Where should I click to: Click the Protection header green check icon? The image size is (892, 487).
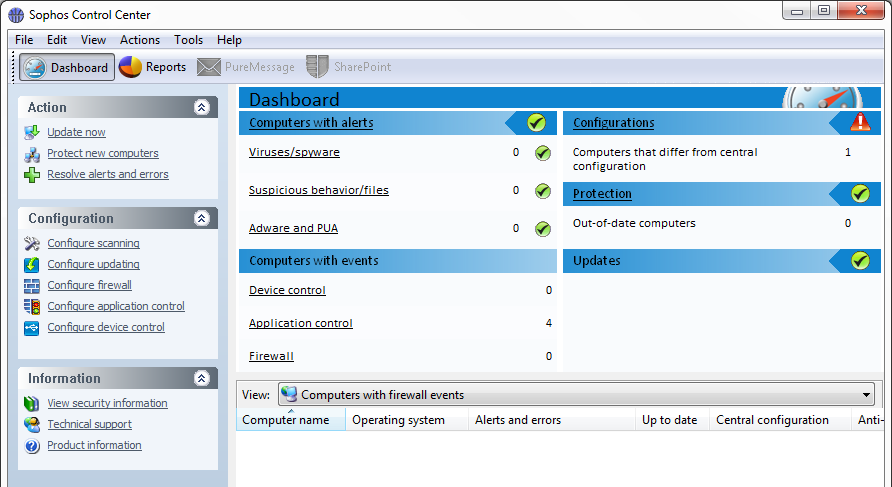click(860, 194)
